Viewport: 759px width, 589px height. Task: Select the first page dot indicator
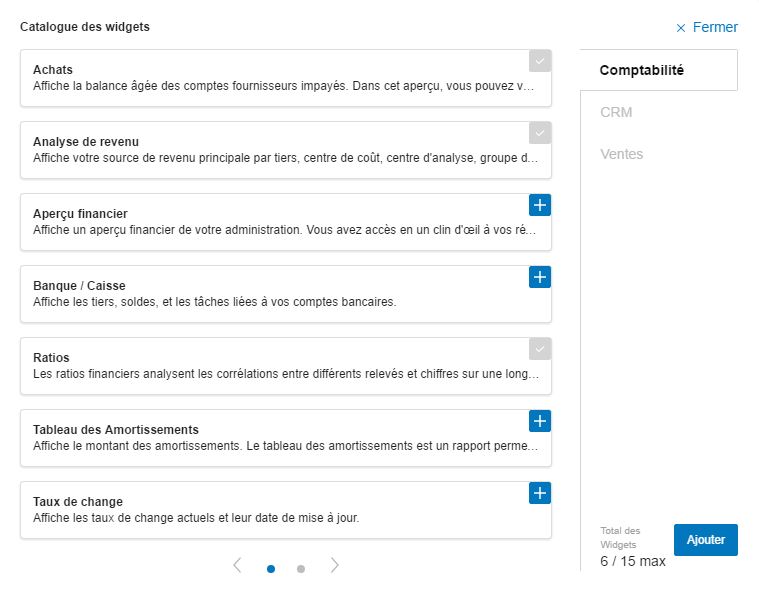[271, 569]
